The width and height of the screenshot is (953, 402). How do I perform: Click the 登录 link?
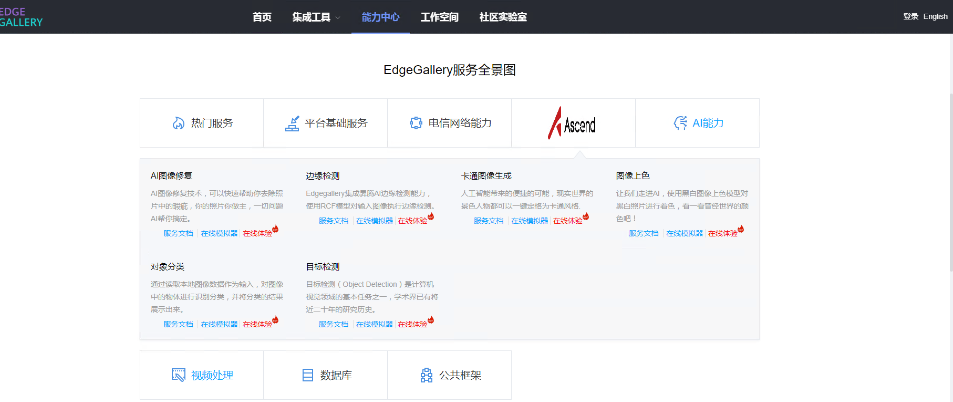(x=910, y=17)
